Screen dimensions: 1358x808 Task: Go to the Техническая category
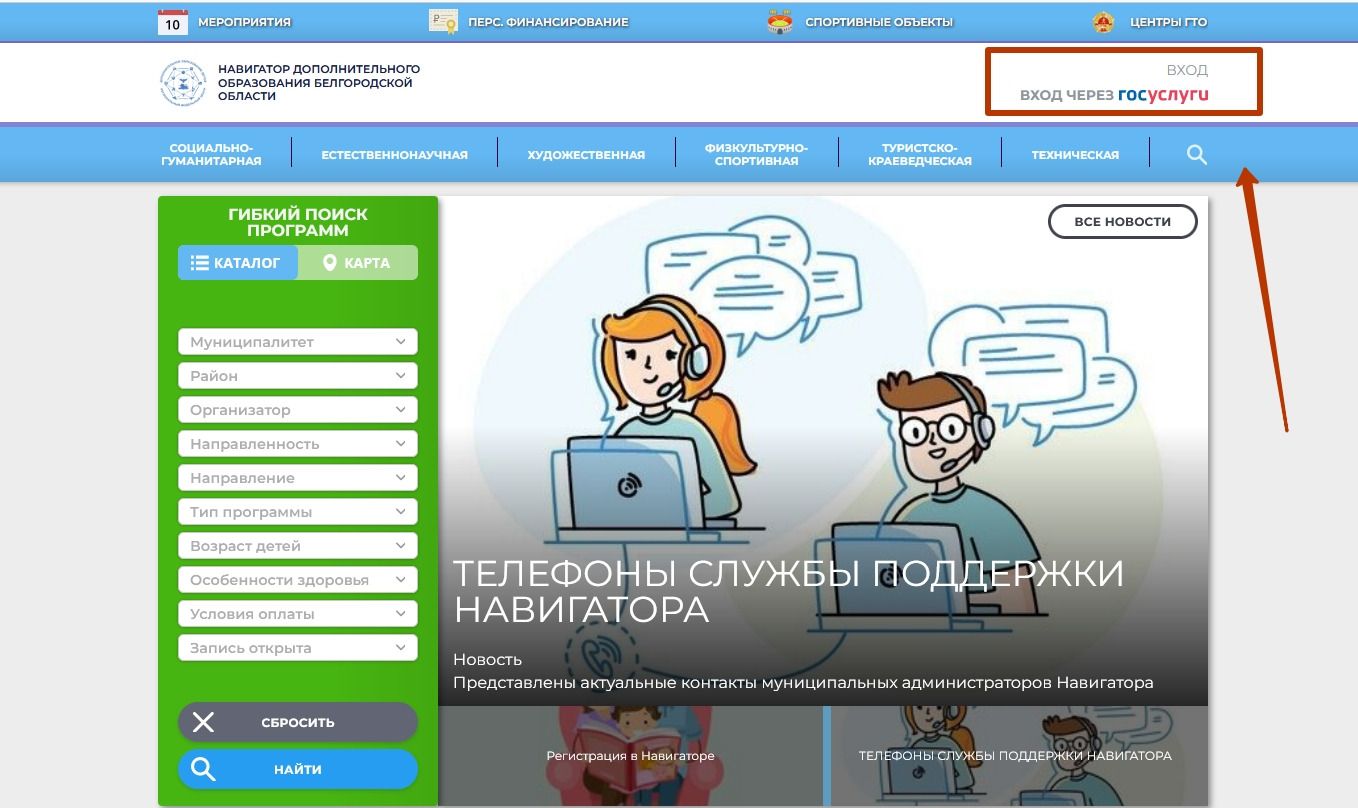(x=1075, y=155)
